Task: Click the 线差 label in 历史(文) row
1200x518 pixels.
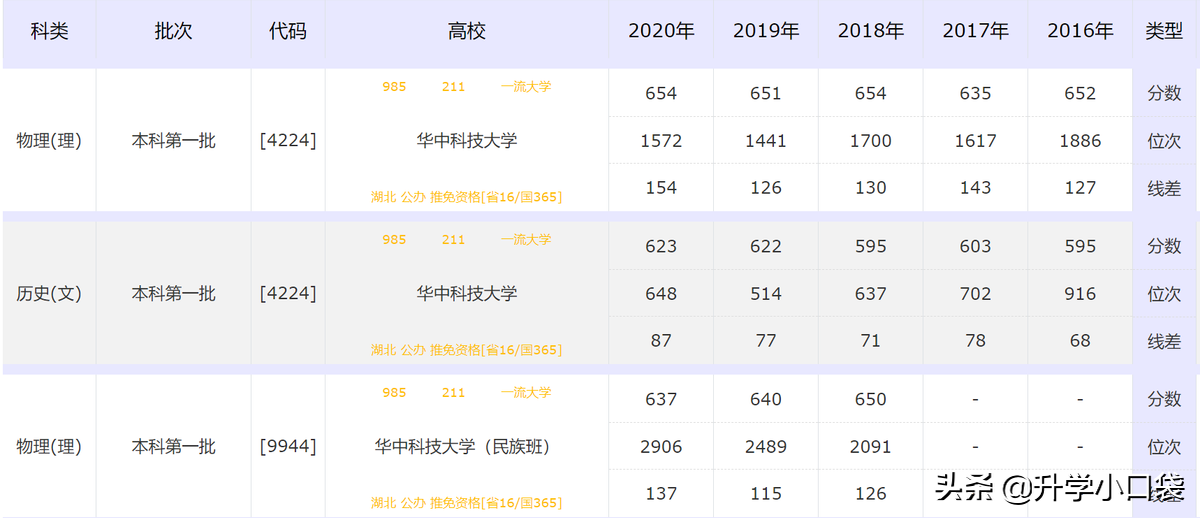Action: pyautogui.click(x=1164, y=341)
